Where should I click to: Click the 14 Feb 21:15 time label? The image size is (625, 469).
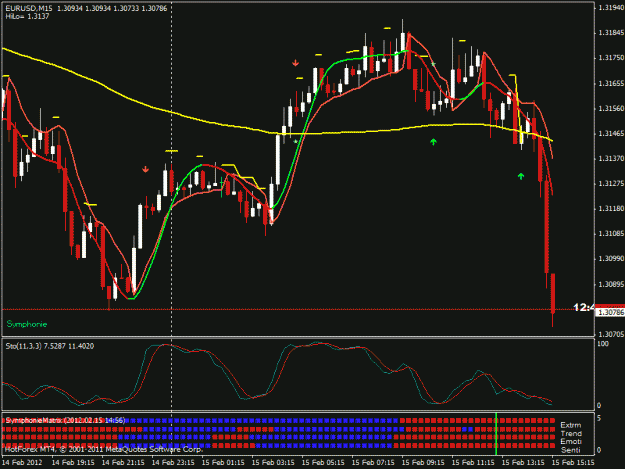tap(123, 463)
